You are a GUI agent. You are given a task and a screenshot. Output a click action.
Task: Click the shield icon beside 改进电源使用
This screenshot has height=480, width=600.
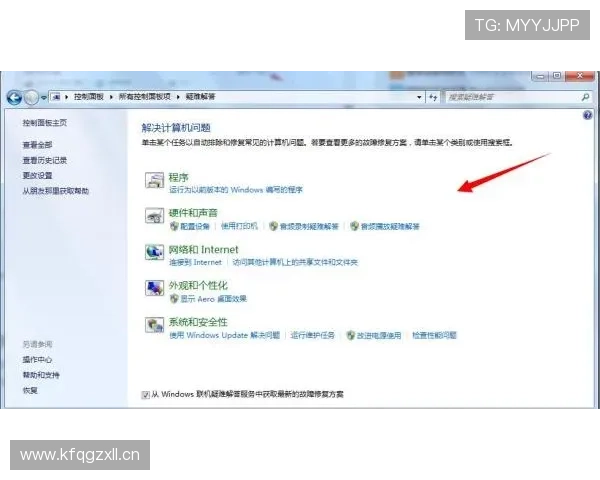tap(351, 335)
